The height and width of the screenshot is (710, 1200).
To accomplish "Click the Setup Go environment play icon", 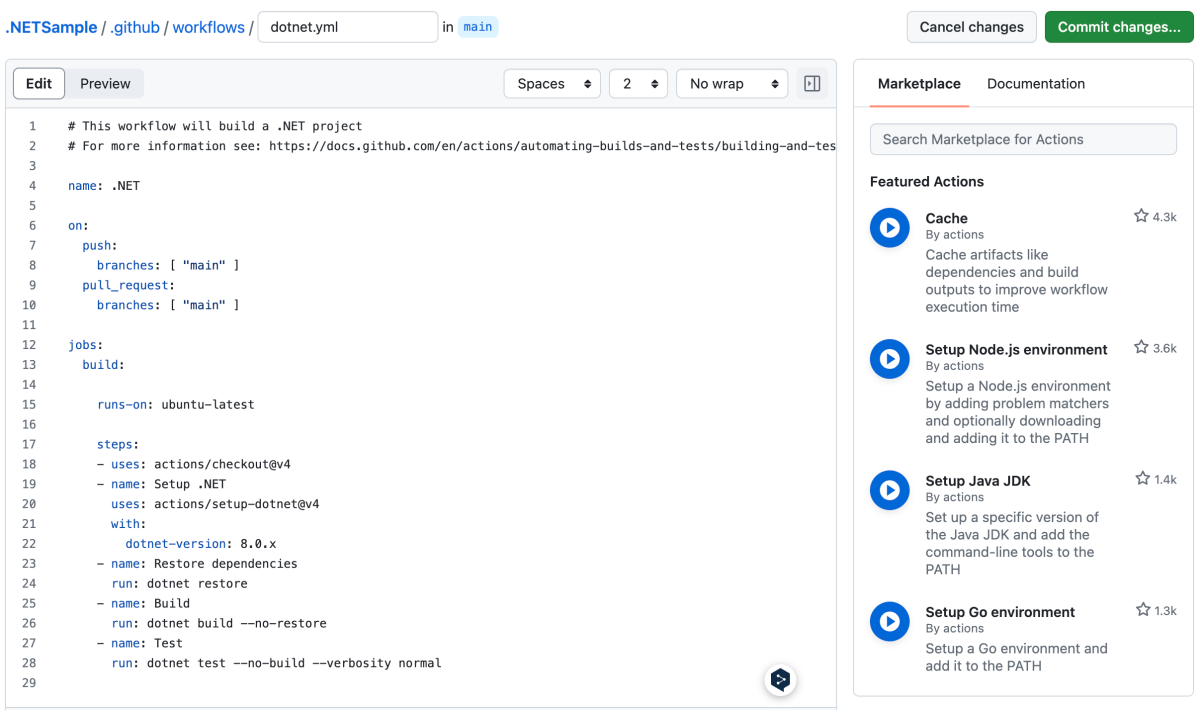I will (889, 622).
